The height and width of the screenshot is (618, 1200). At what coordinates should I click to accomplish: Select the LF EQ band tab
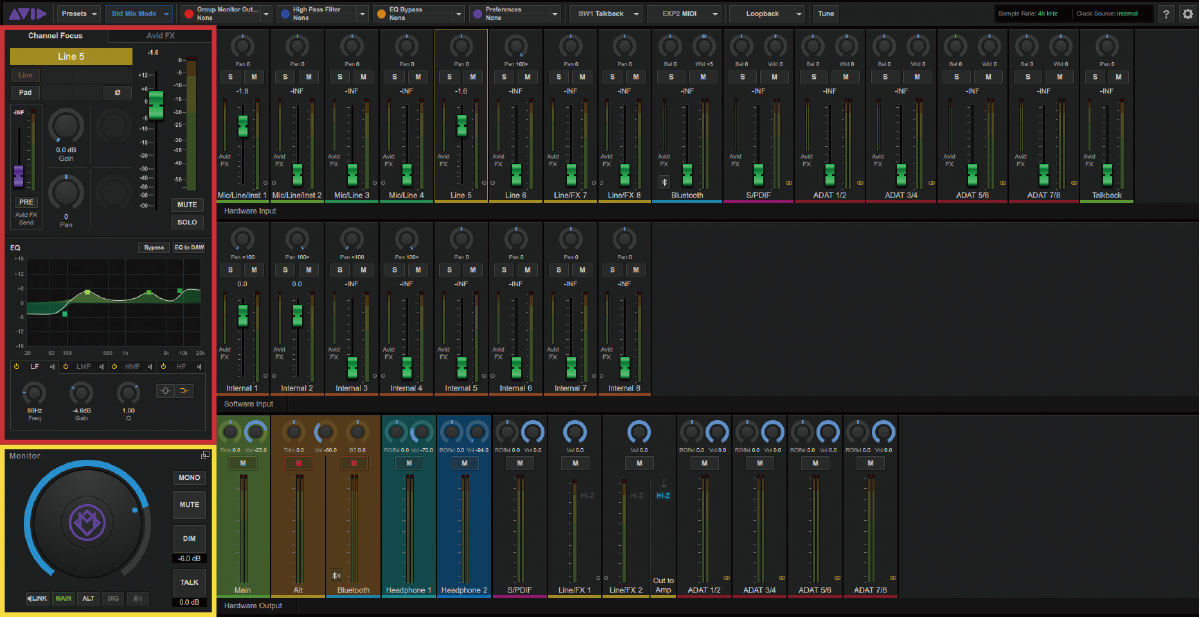[35, 366]
